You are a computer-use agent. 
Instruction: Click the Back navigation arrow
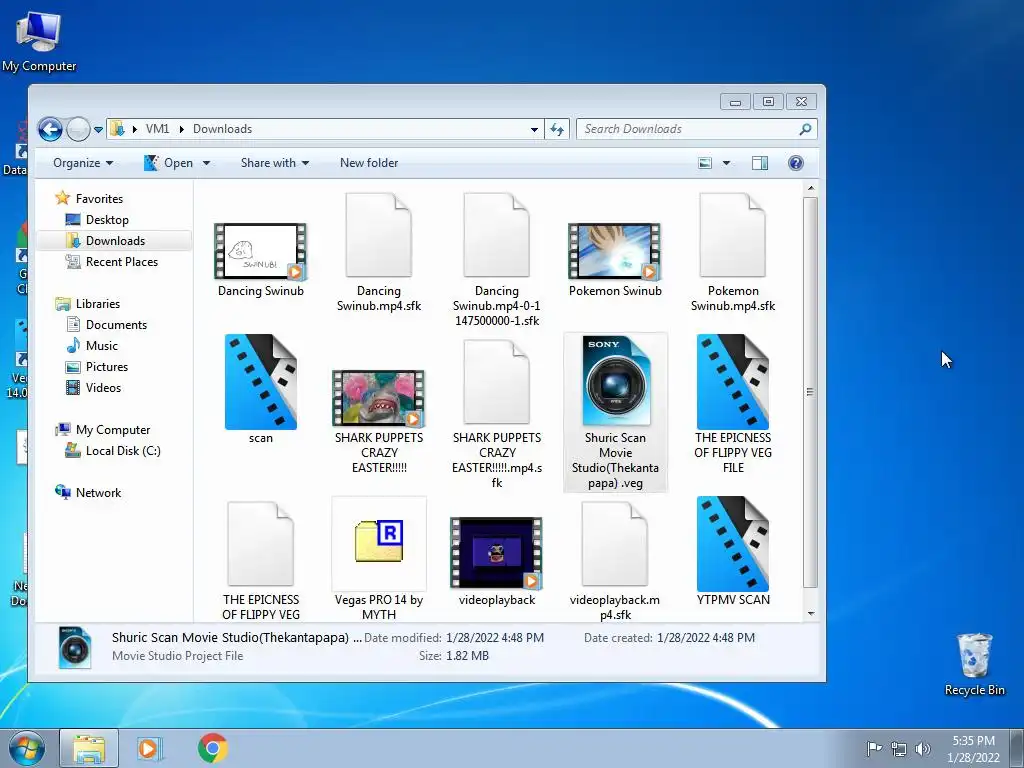[50, 129]
